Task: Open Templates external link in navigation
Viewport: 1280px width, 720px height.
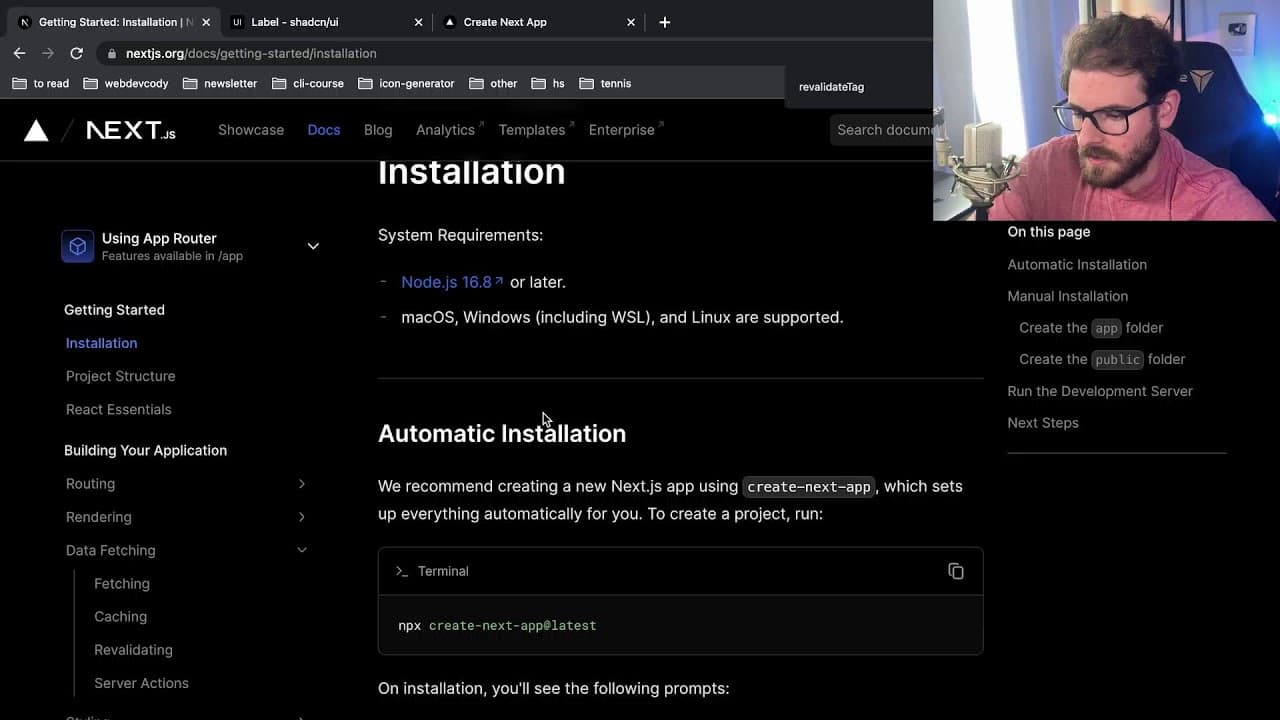Action: point(536,130)
